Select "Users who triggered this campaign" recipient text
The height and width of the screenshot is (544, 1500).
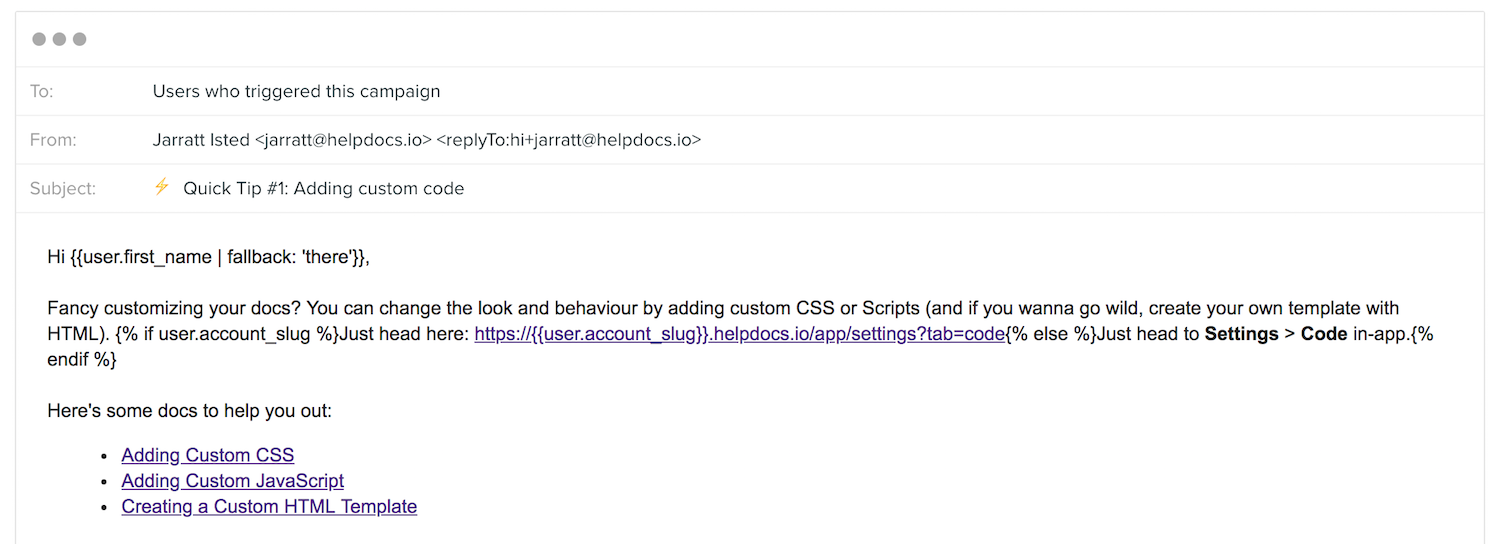click(x=296, y=92)
